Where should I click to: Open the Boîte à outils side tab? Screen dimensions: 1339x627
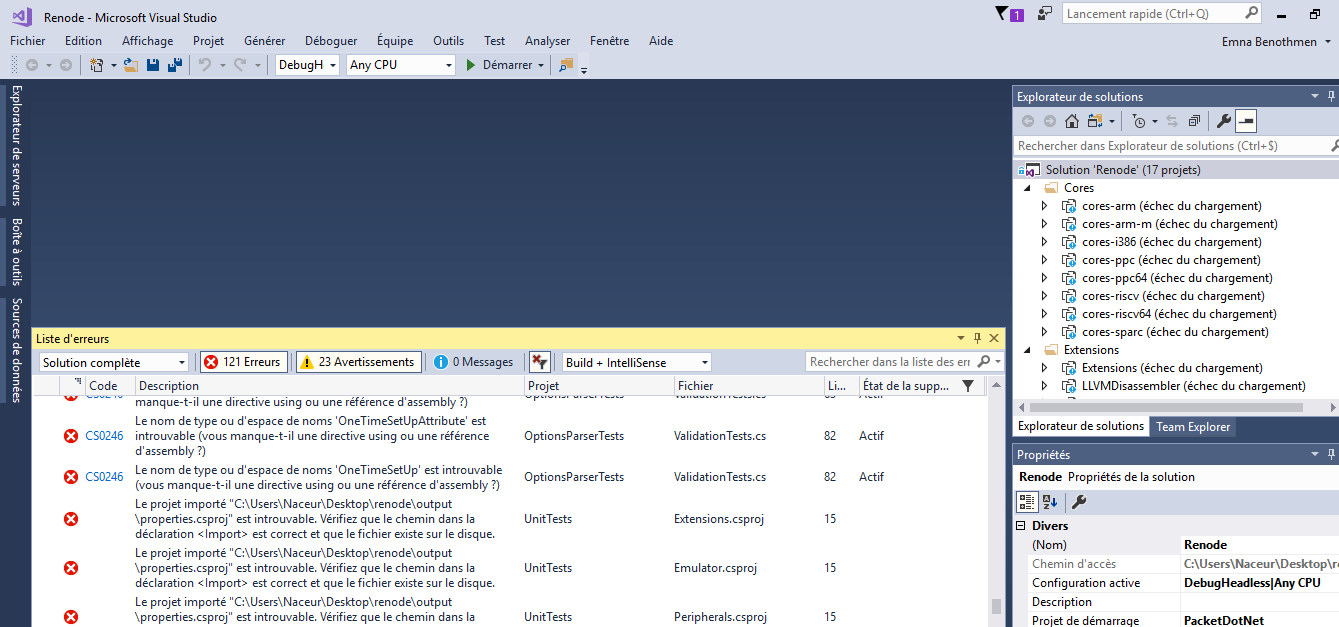16,251
